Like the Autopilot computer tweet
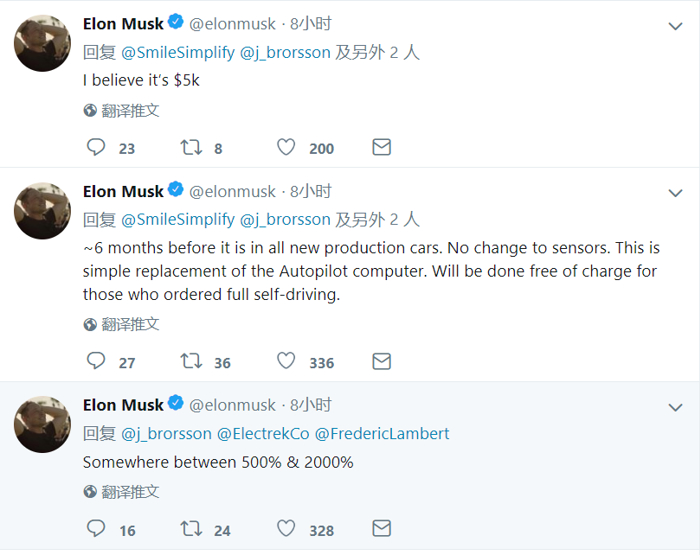 click(286, 361)
